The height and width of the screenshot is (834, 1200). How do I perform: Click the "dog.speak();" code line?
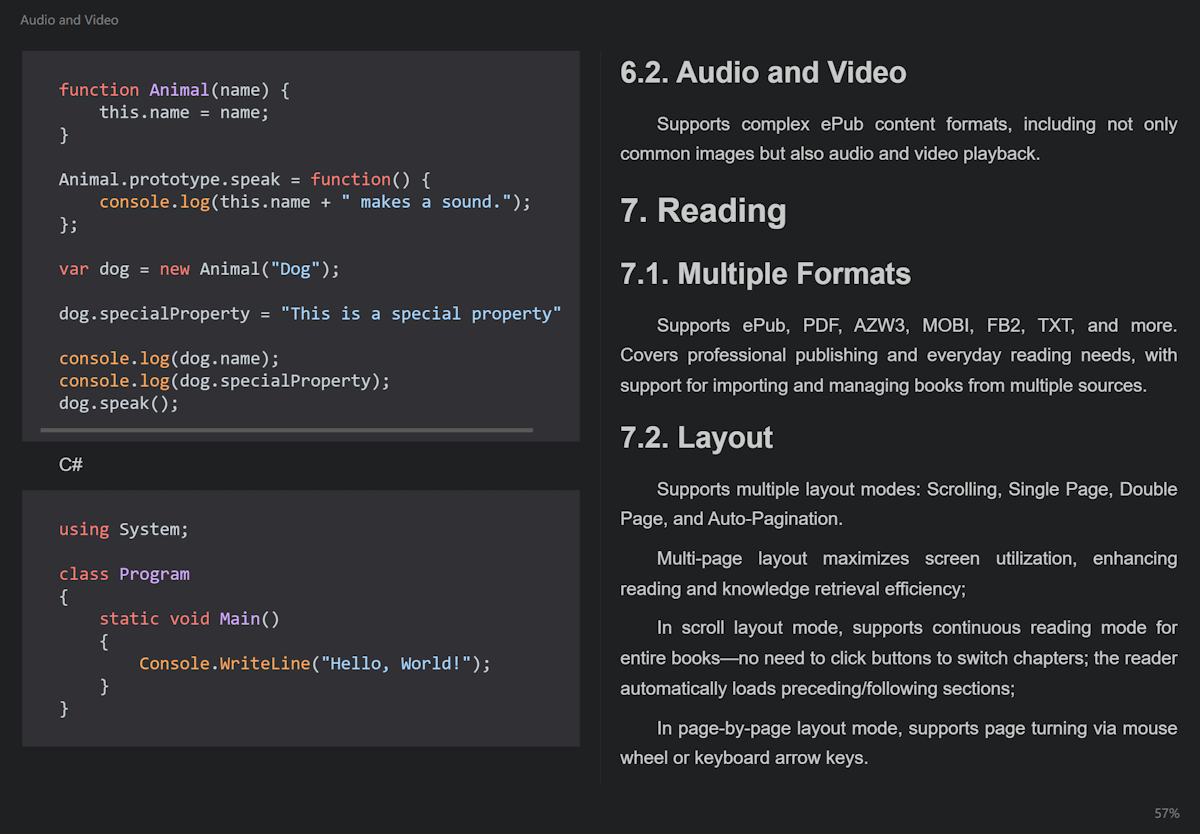tap(118, 403)
